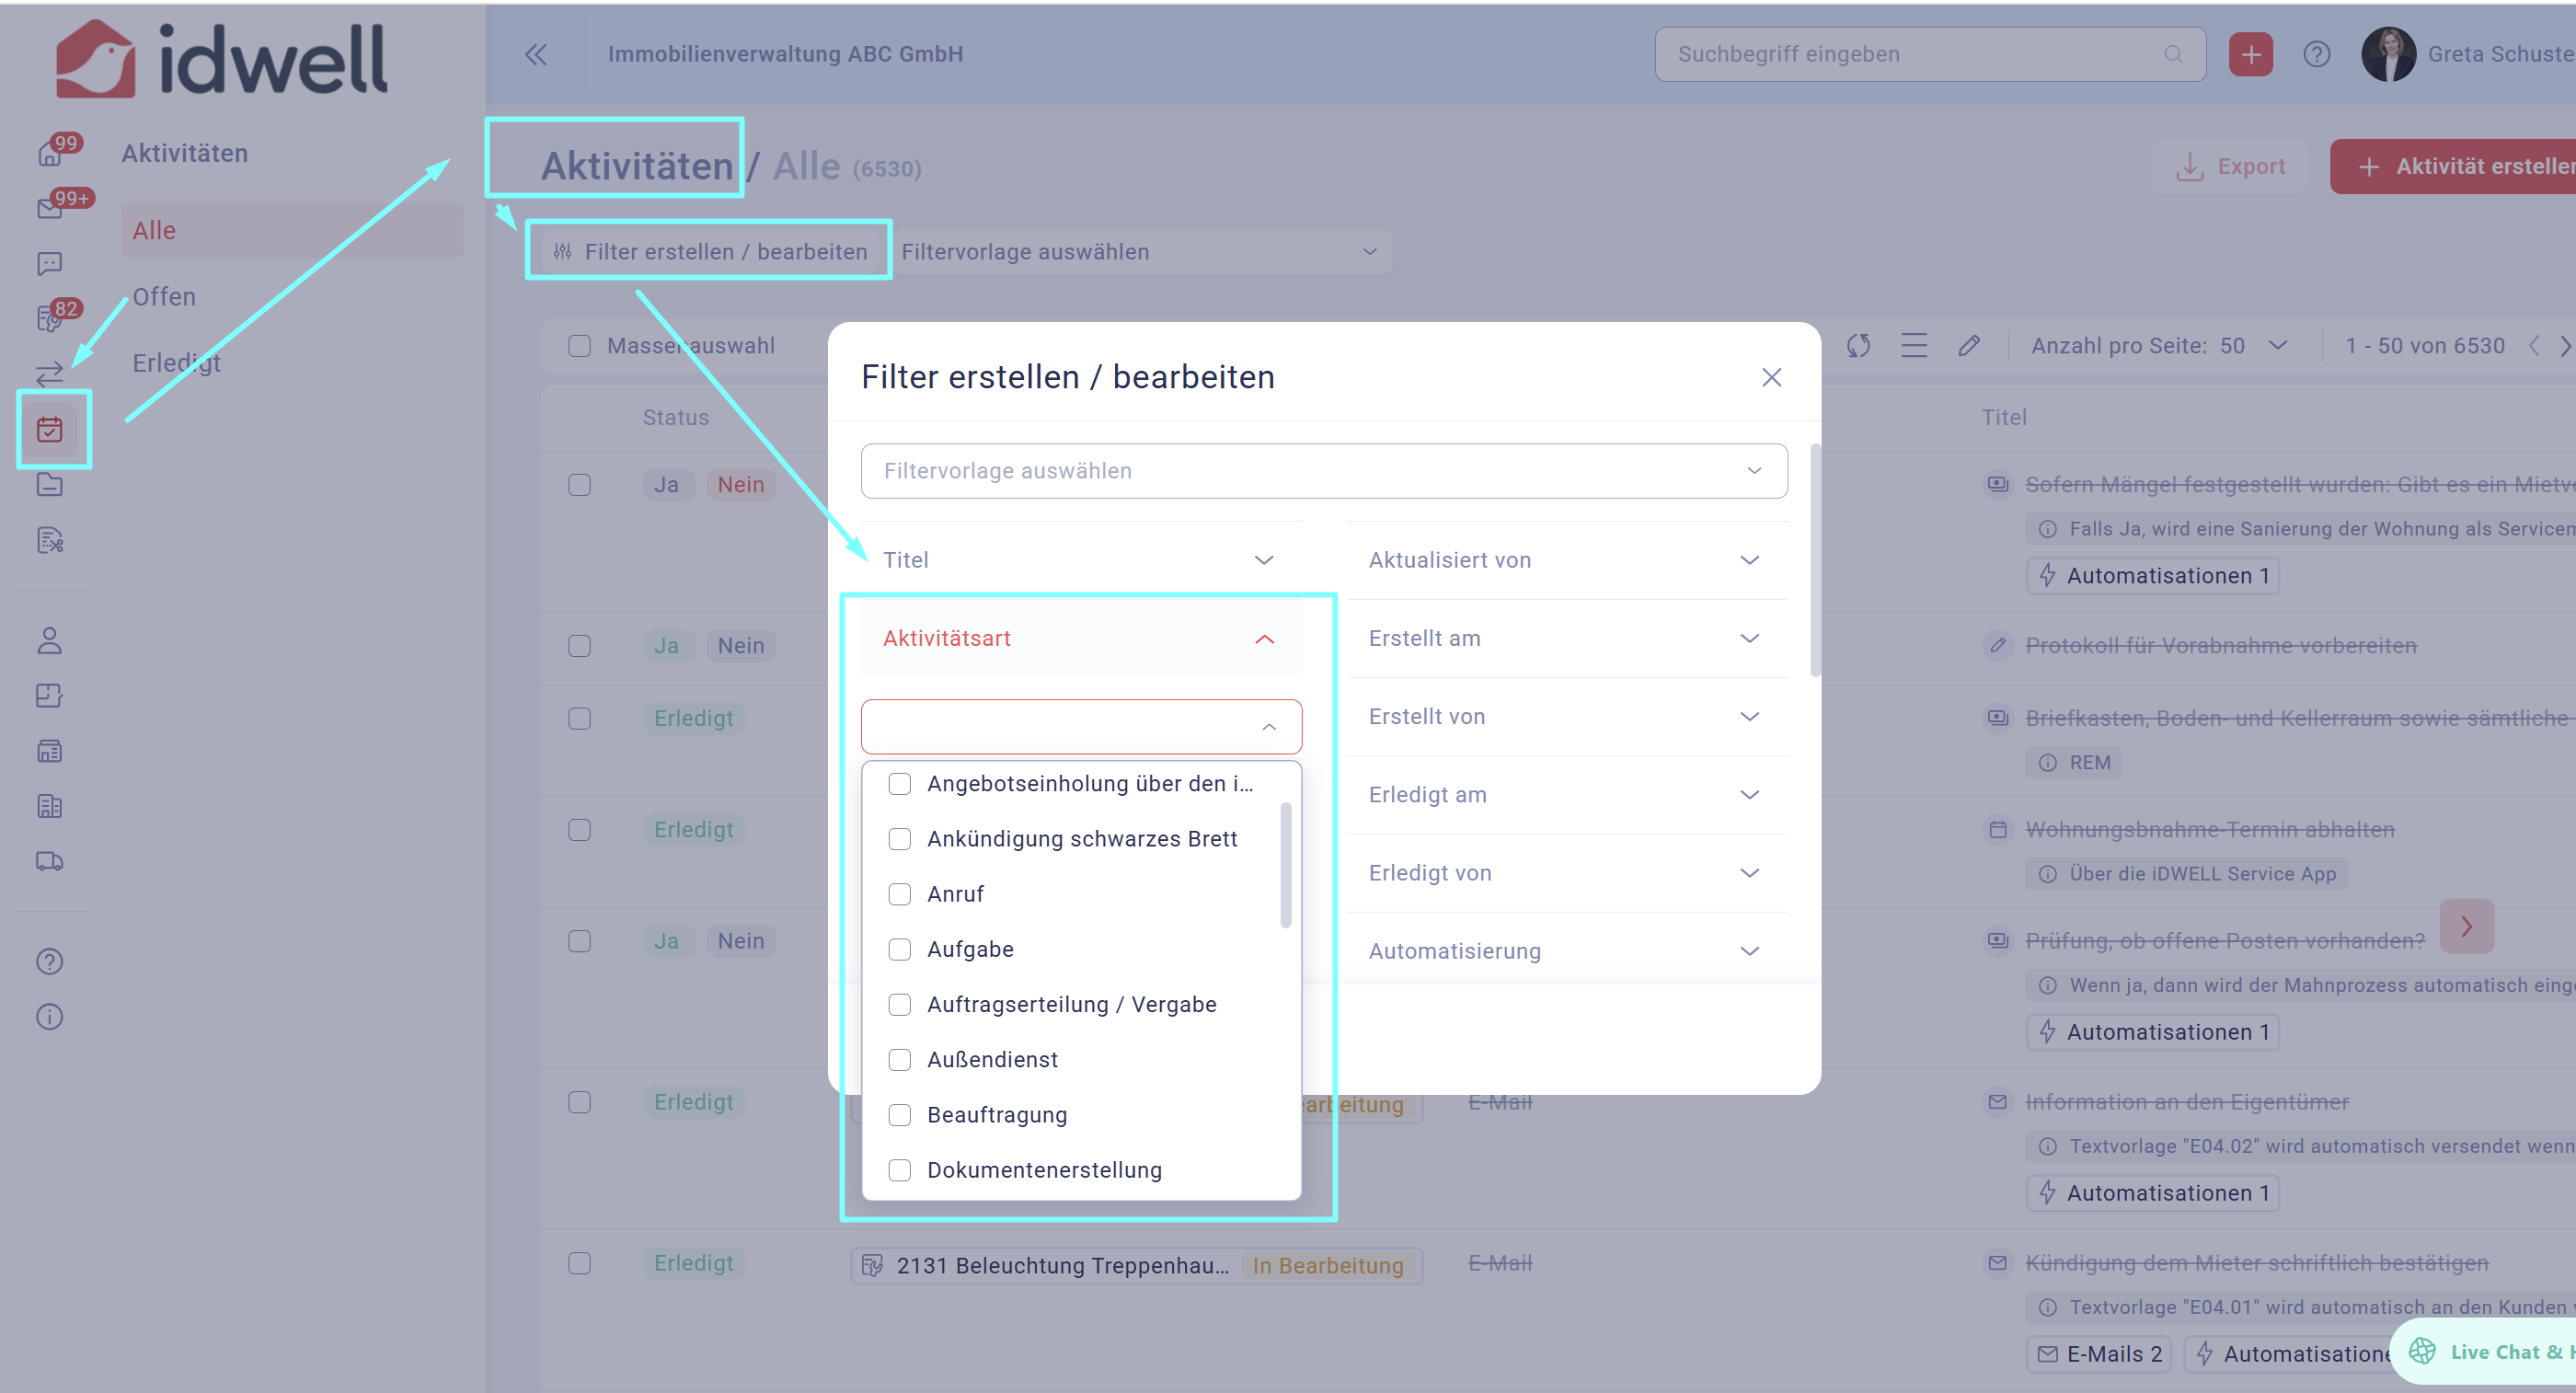2576x1393 pixels.
Task: Select the Offen activities menu item
Action: pos(165,297)
